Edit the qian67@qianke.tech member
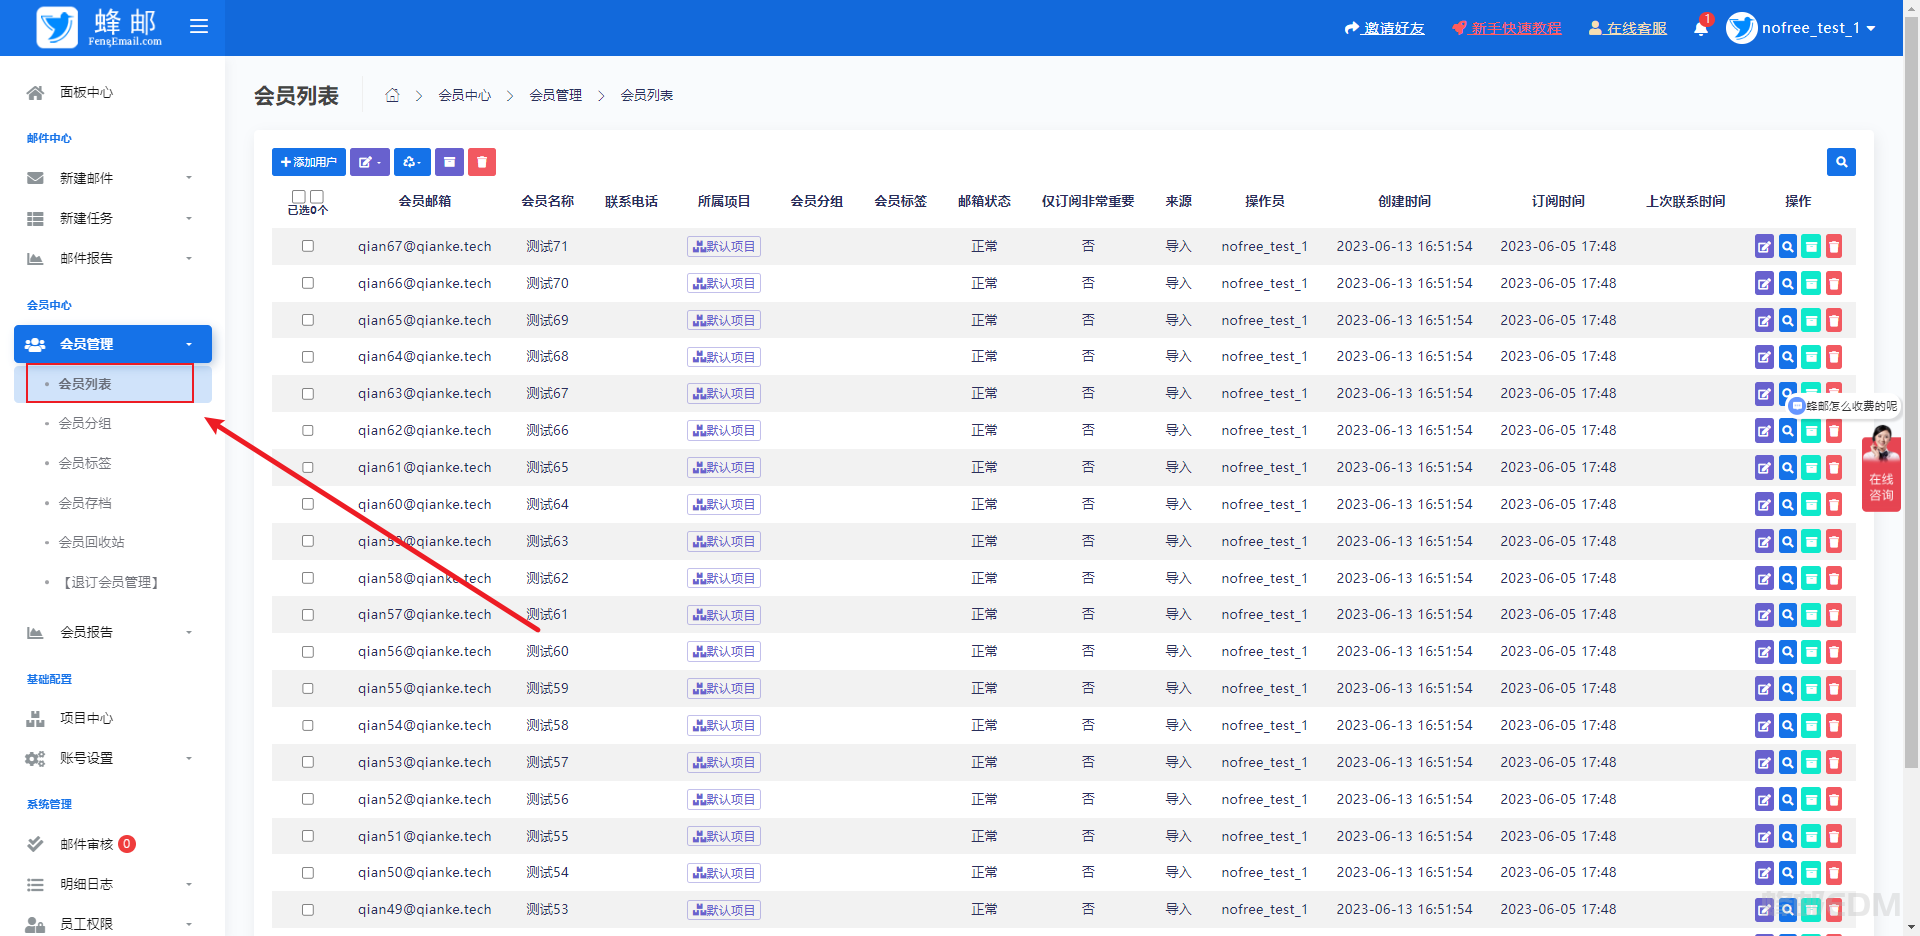1920x936 pixels. click(x=1764, y=247)
